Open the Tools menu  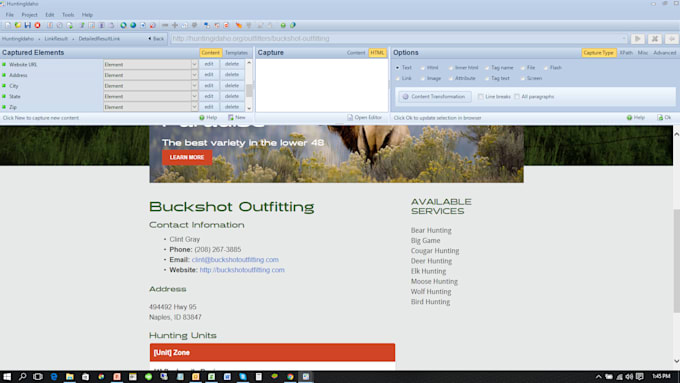point(68,15)
